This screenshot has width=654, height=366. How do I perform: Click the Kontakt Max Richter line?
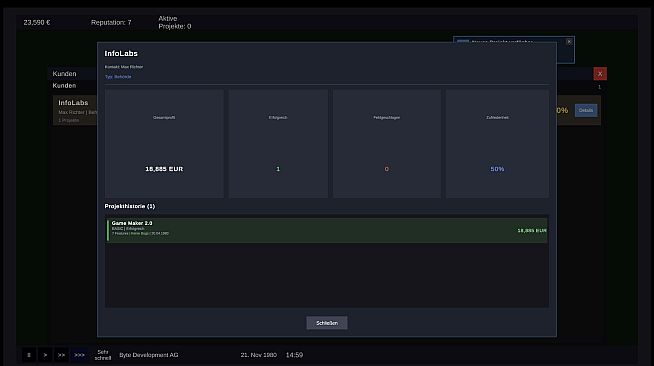coord(124,67)
